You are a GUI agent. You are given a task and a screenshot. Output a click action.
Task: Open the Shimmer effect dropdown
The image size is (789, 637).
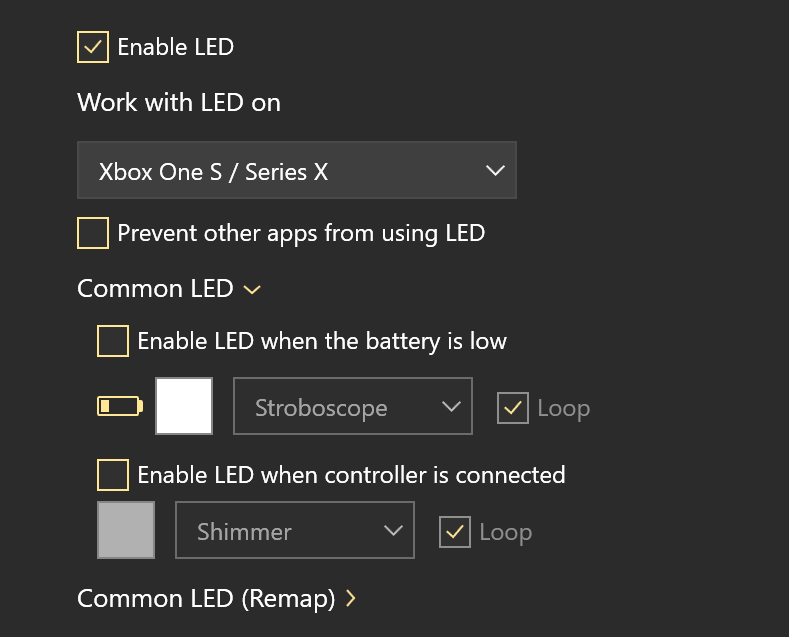click(x=294, y=531)
